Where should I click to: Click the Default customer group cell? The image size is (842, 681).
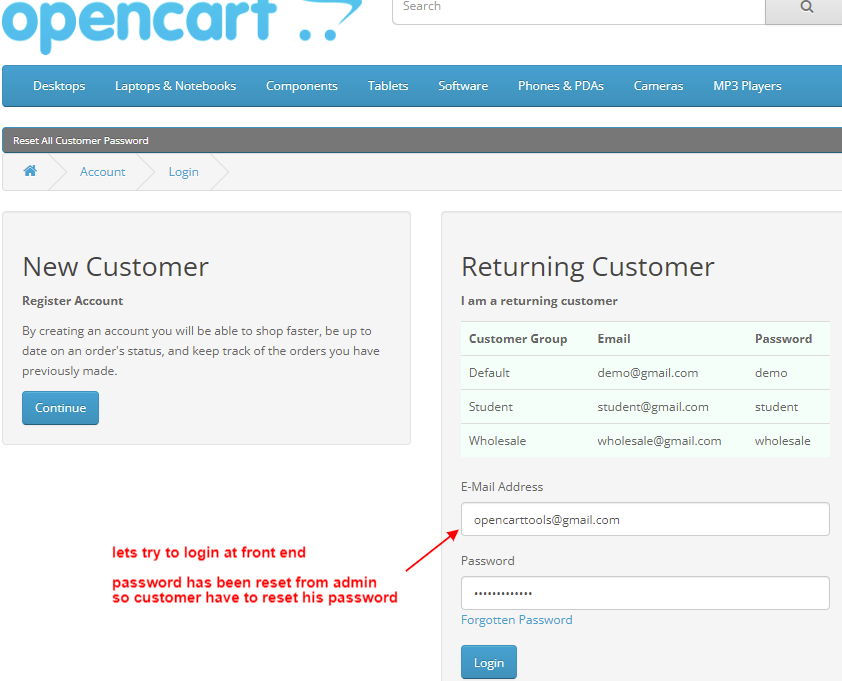click(x=489, y=373)
